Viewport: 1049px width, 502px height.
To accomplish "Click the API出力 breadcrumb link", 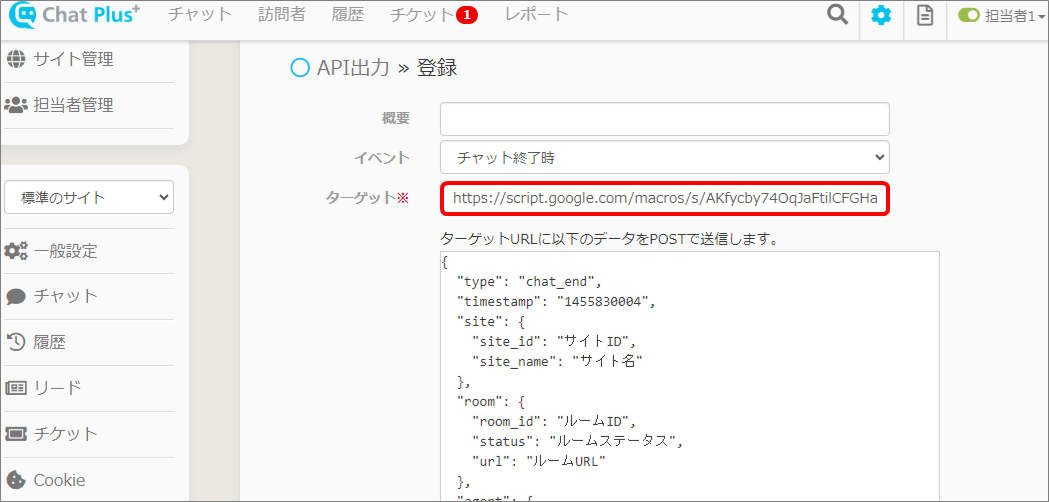I will coord(354,68).
